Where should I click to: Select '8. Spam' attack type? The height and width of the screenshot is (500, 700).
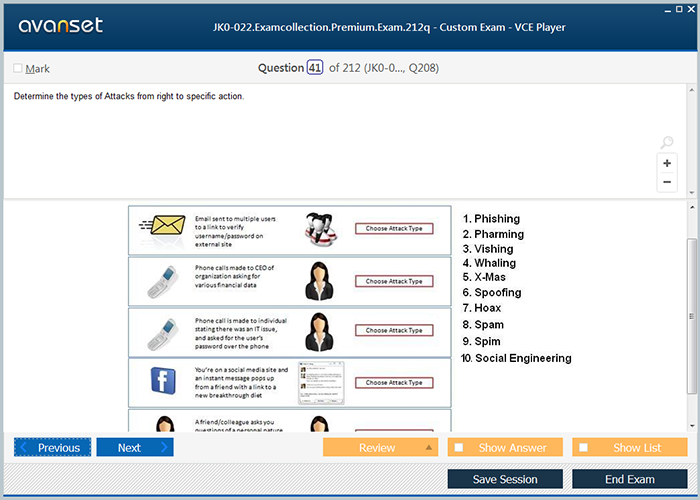(483, 325)
